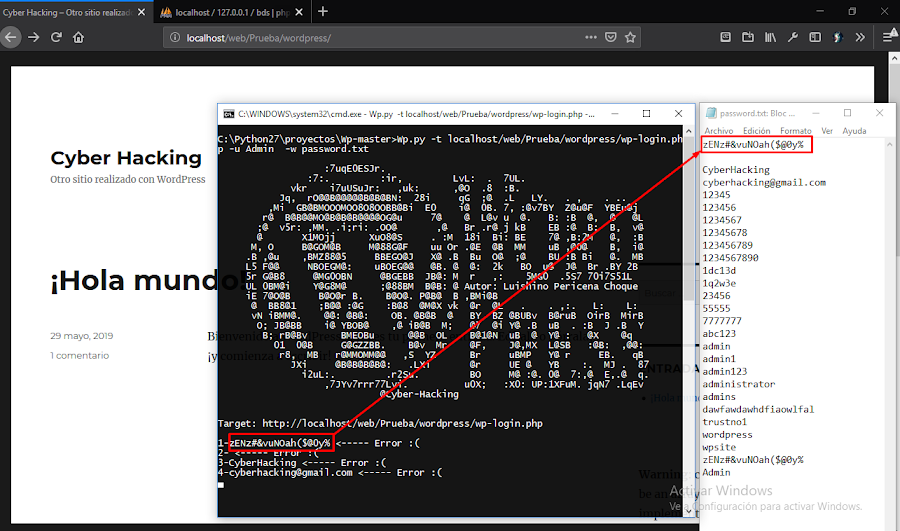Save page to Pocket
The width and height of the screenshot is (900, 531).
[x=611, y=37]
